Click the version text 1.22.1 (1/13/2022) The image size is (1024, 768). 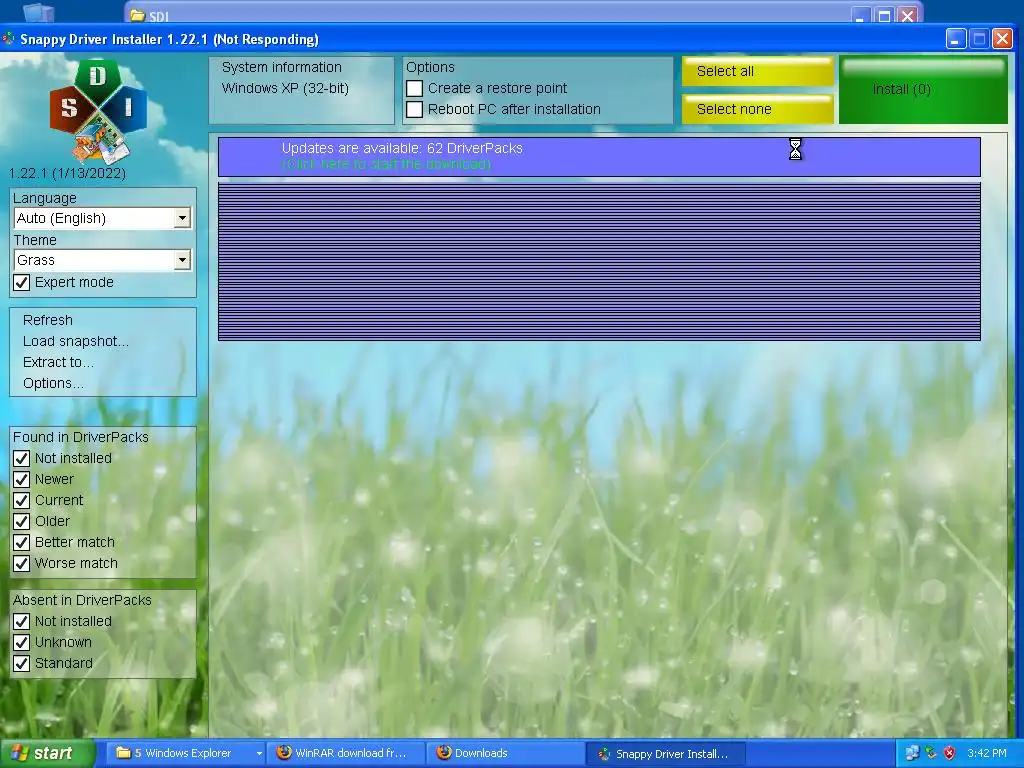click(67, 173)
